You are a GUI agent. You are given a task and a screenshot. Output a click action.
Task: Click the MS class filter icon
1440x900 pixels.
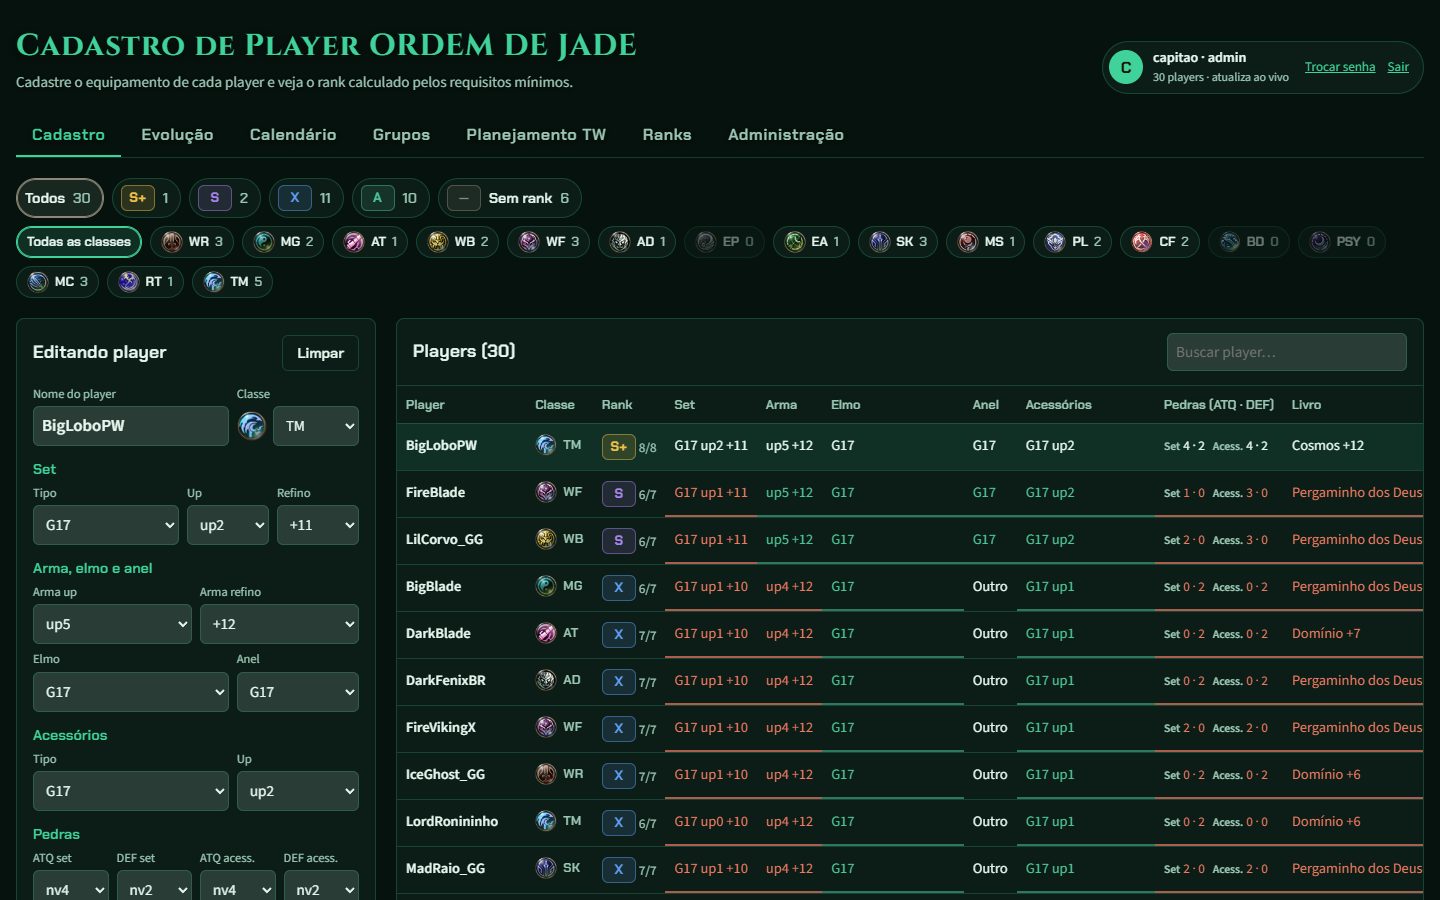(968, 242)
